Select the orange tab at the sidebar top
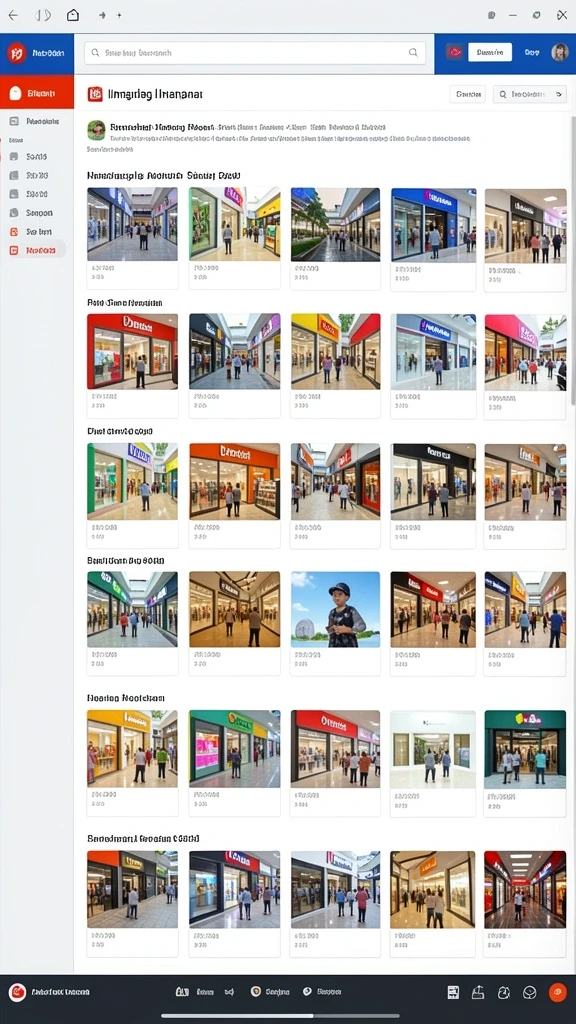576x1024 pixels. [x=37, y=93]
